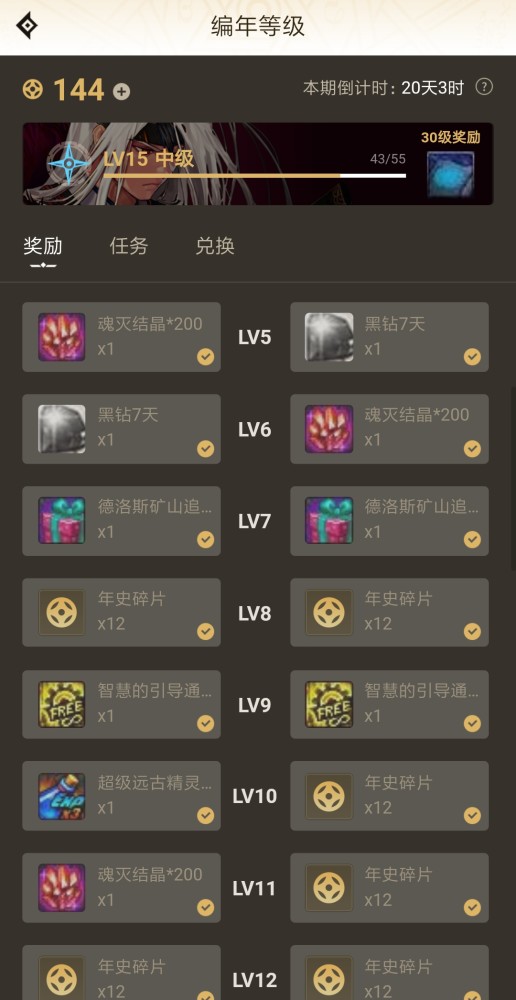Tap the LV30 reward blue item icon
516x1000 pixels.
450,174
